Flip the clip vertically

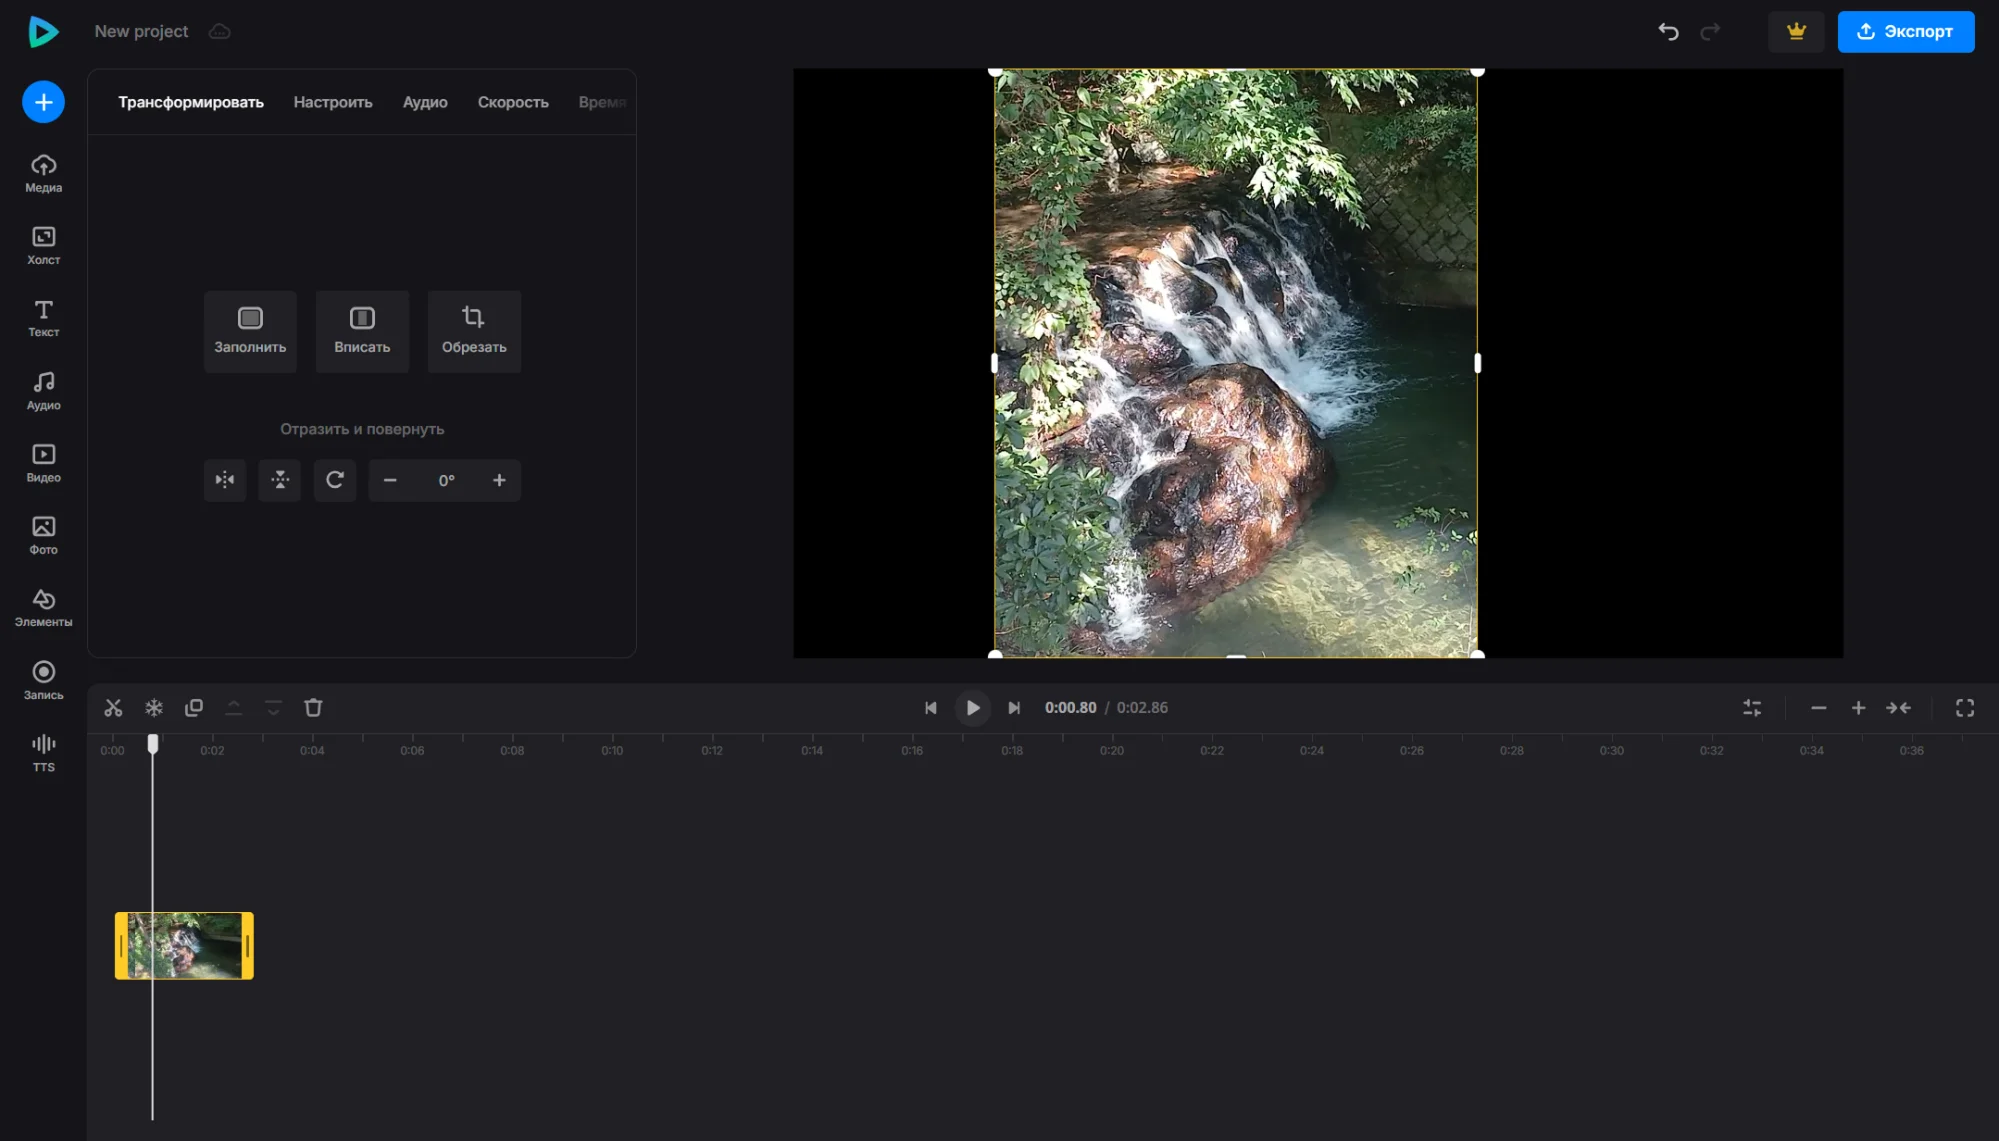(280, 480)
